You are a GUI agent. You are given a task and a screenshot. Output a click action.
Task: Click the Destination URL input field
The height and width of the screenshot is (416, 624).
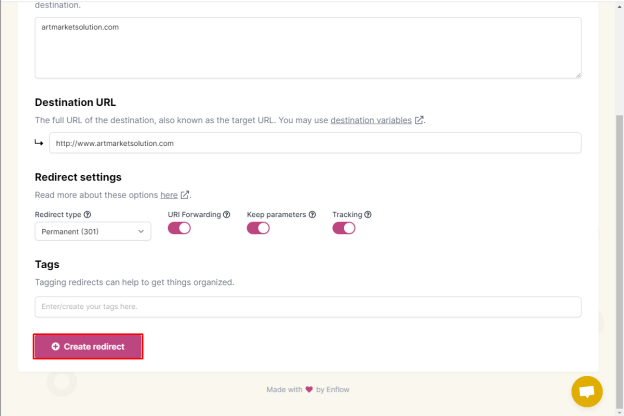click(x=315, y=143)
